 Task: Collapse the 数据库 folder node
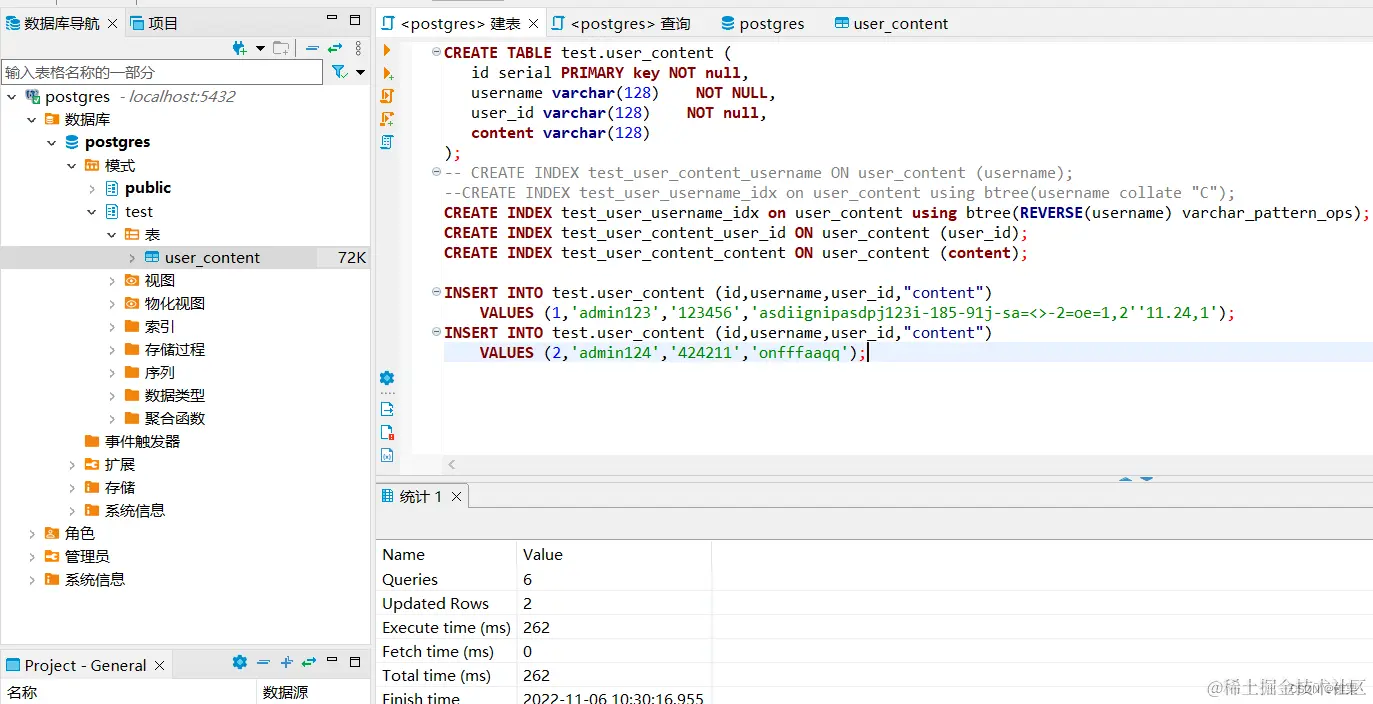tap(32, 120)
